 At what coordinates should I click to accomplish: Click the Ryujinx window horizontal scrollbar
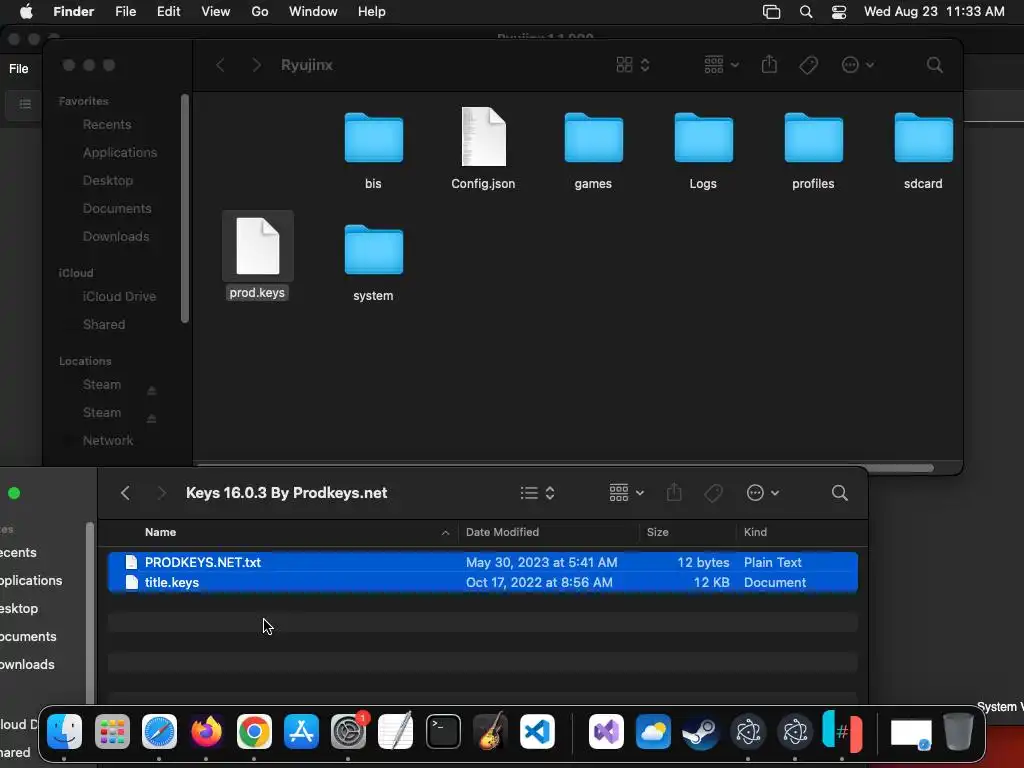click(x=565, y=467)
